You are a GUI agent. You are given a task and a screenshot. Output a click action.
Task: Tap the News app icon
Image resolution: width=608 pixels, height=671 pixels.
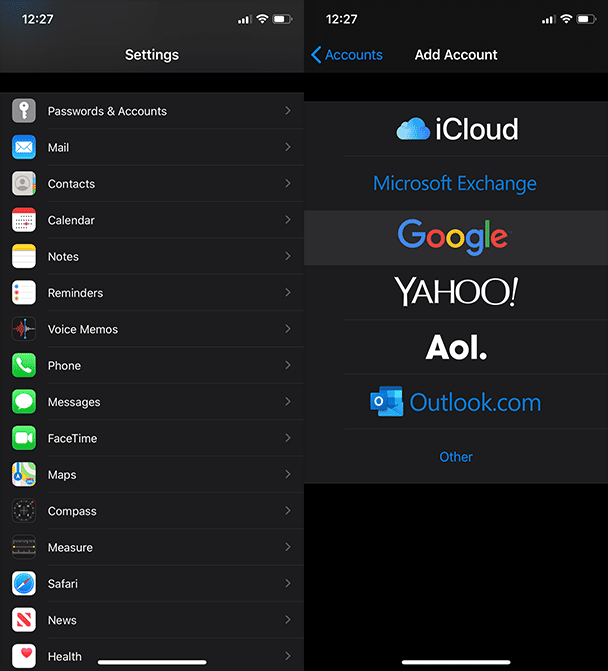[x=24, y=620]
